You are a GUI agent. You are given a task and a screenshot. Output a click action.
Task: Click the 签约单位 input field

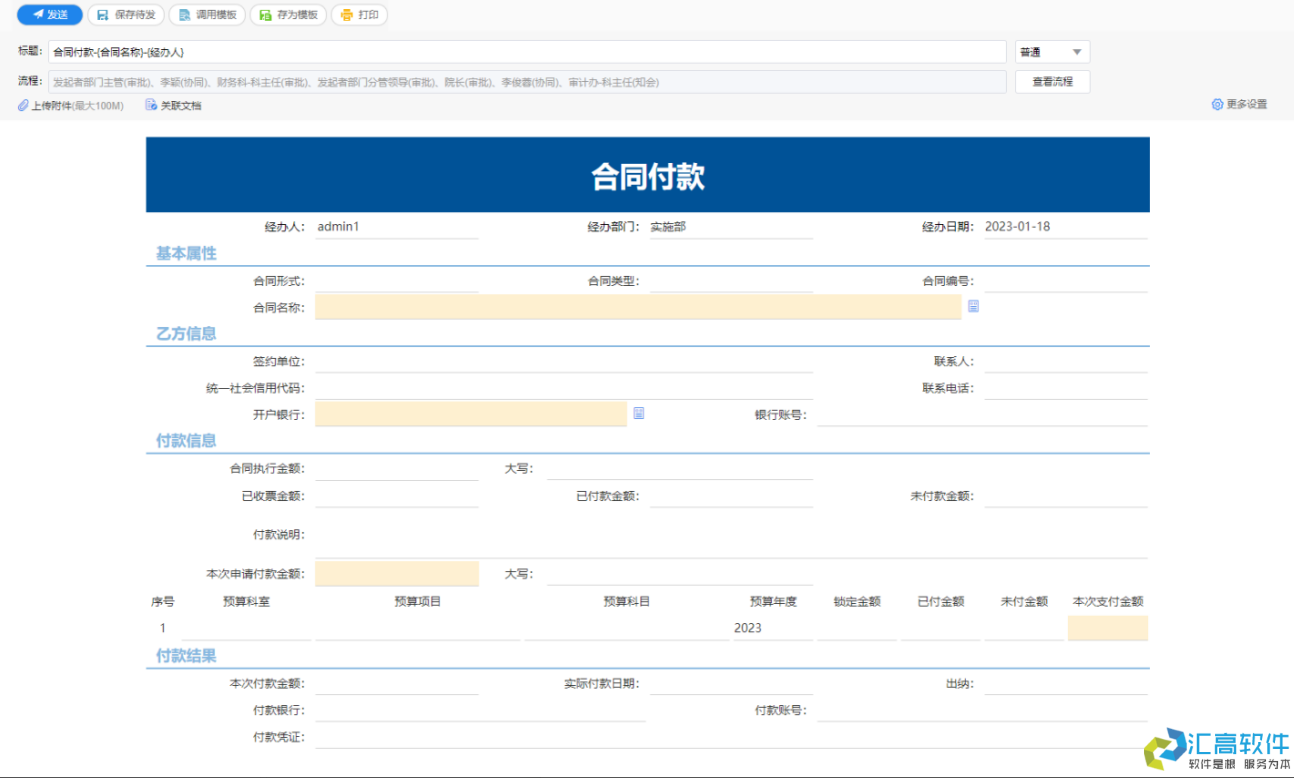(560, 360)
